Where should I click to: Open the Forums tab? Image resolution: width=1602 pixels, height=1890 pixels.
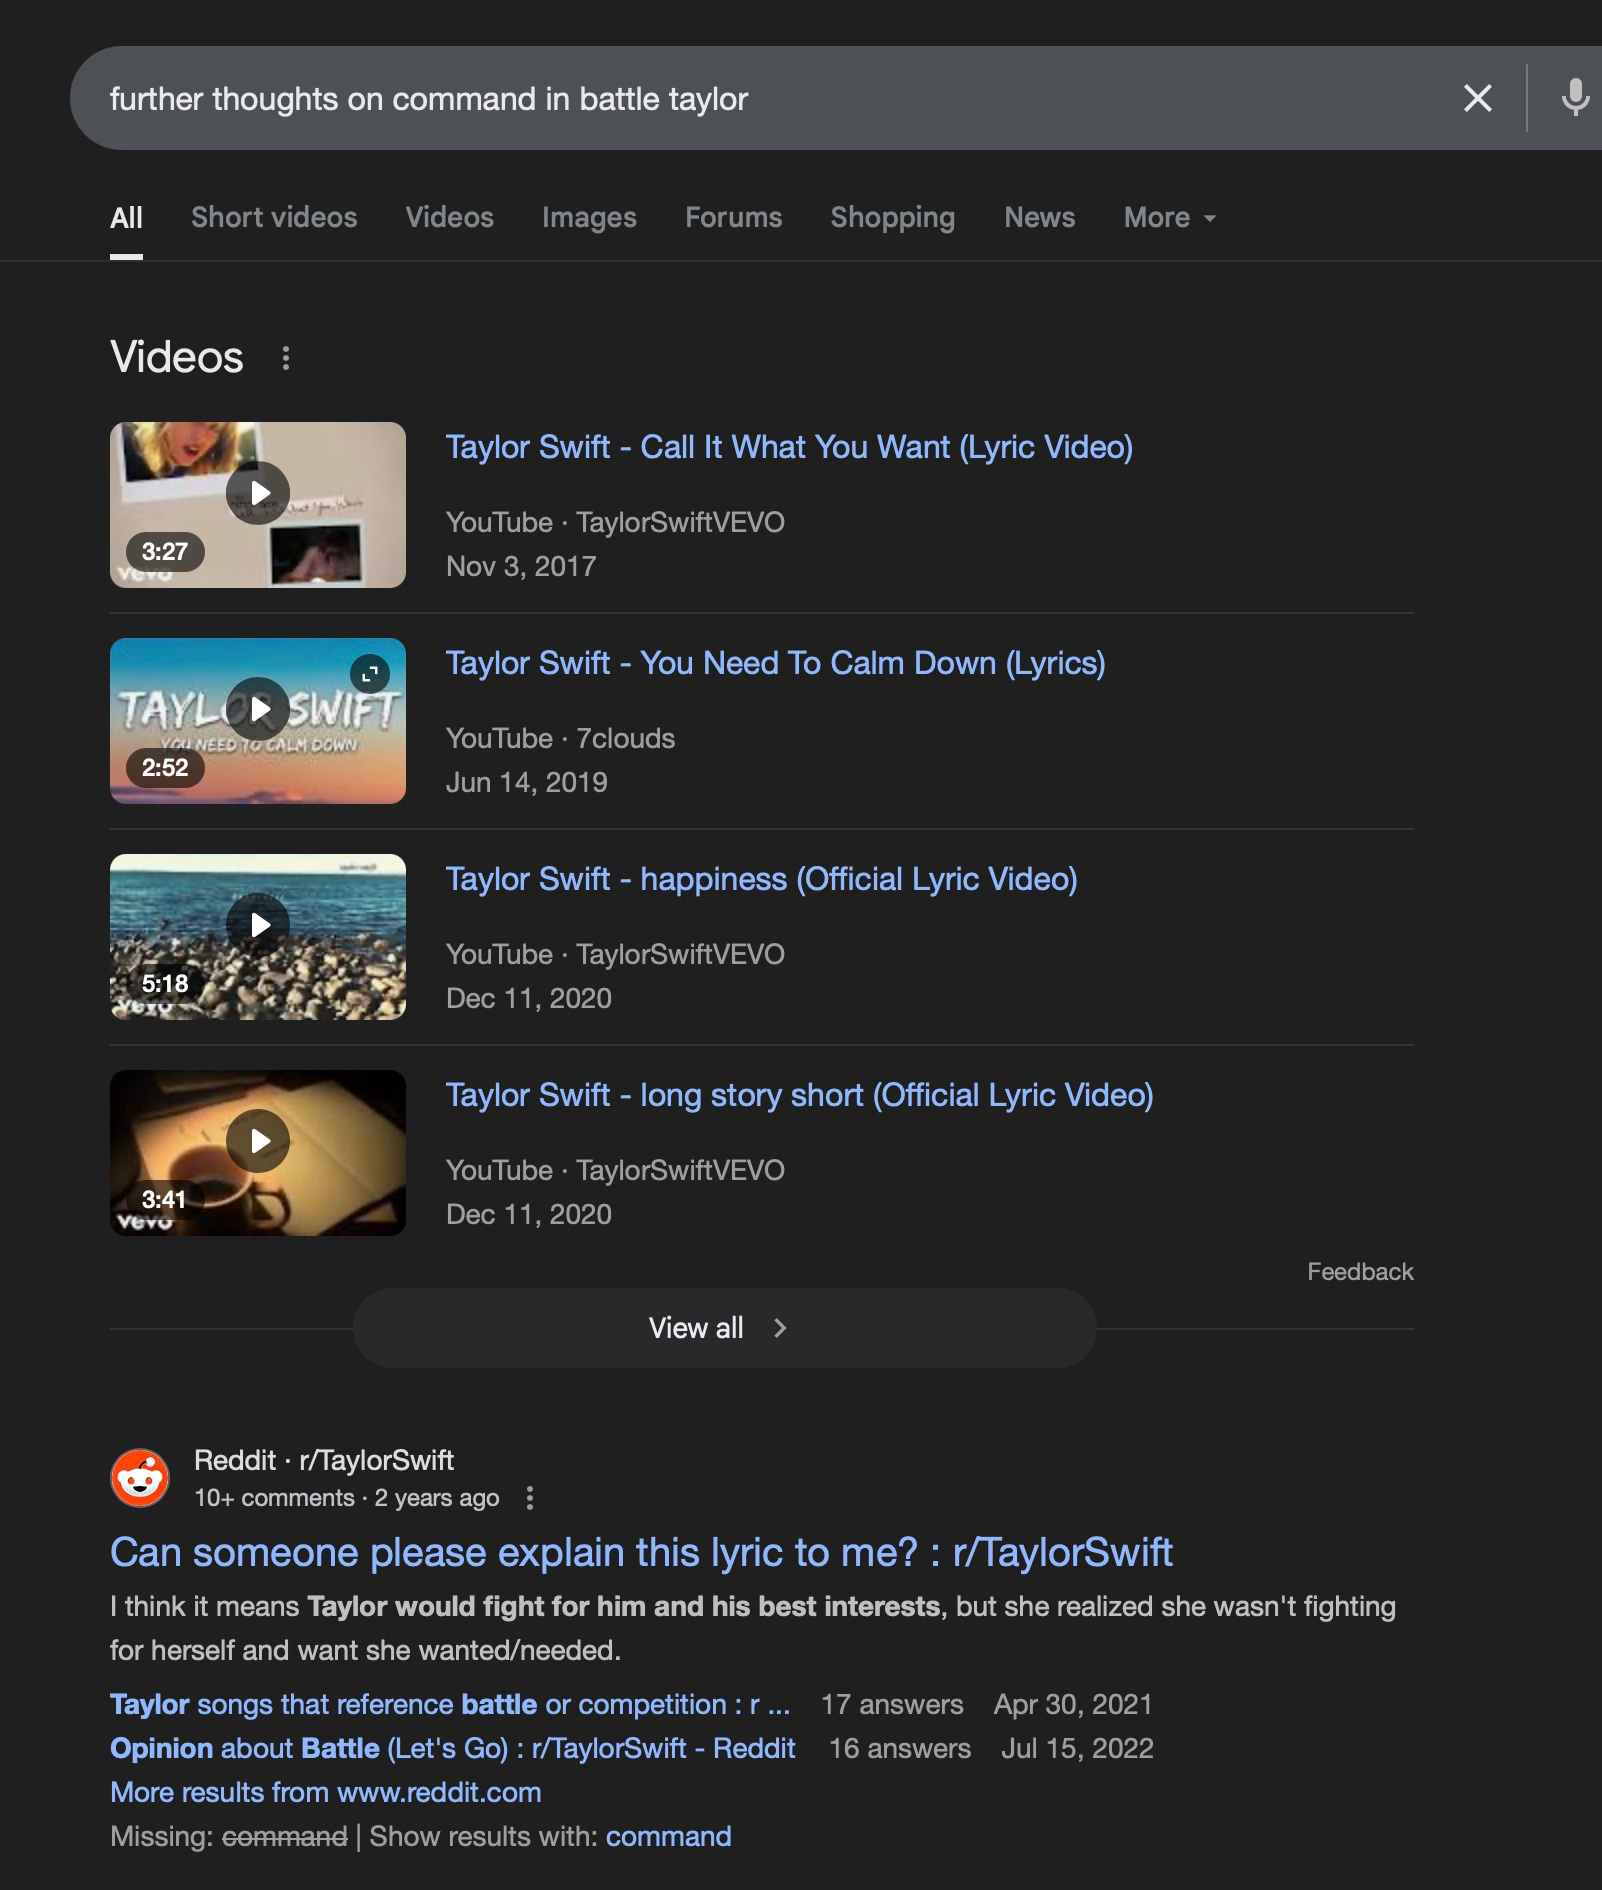733,218
